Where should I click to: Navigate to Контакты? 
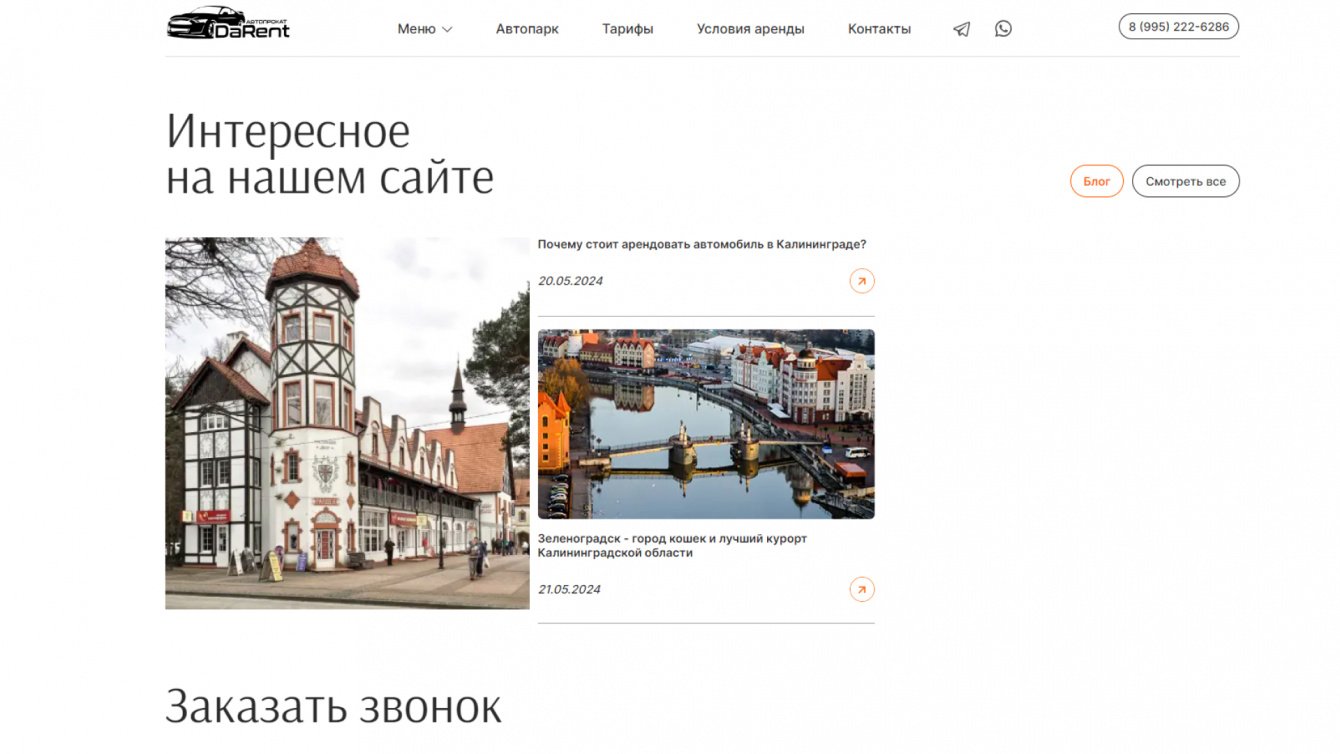coord(879,29)
